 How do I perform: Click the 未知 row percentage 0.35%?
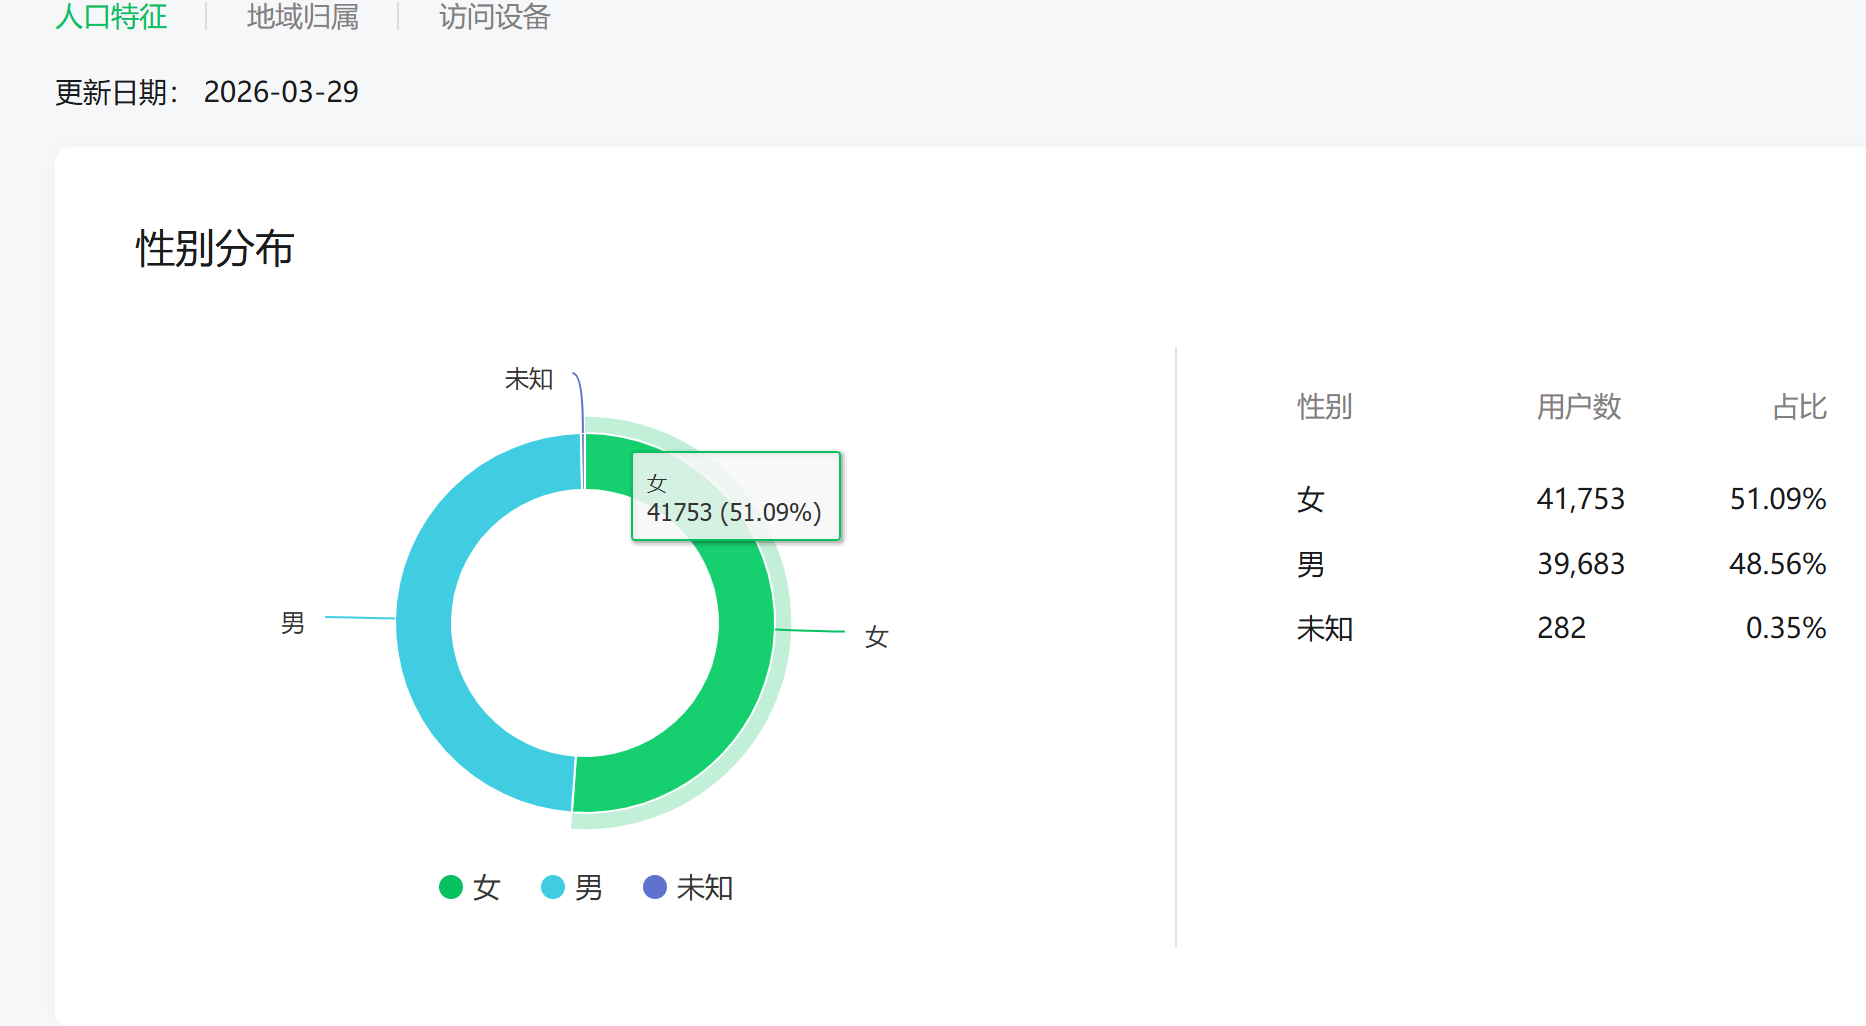point(1785,628)
